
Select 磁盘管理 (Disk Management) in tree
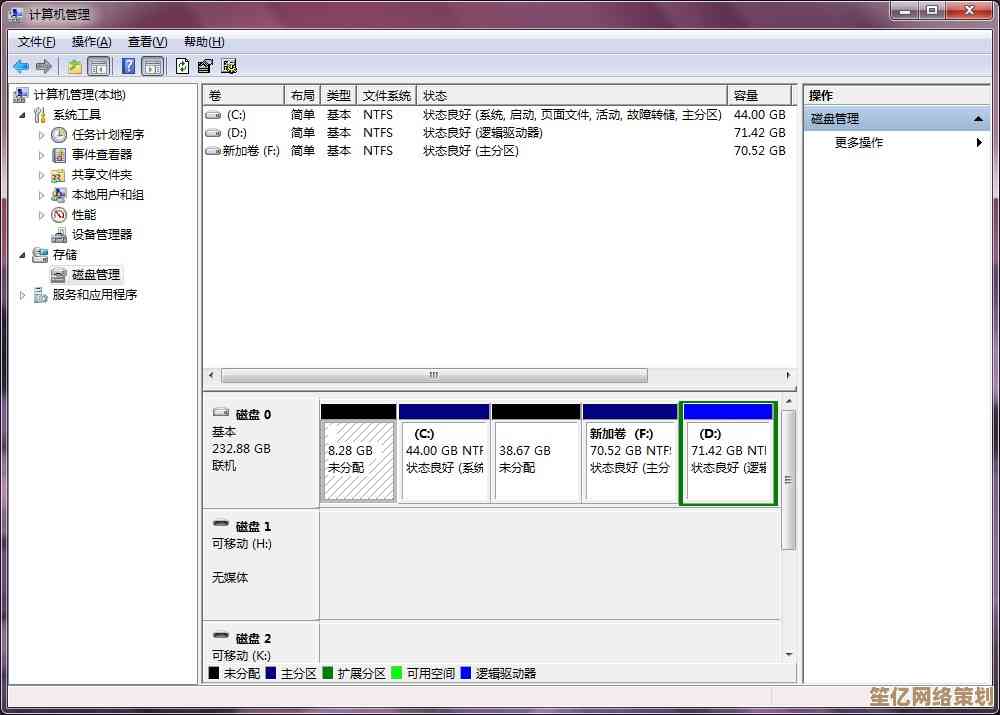pos(95,275)
